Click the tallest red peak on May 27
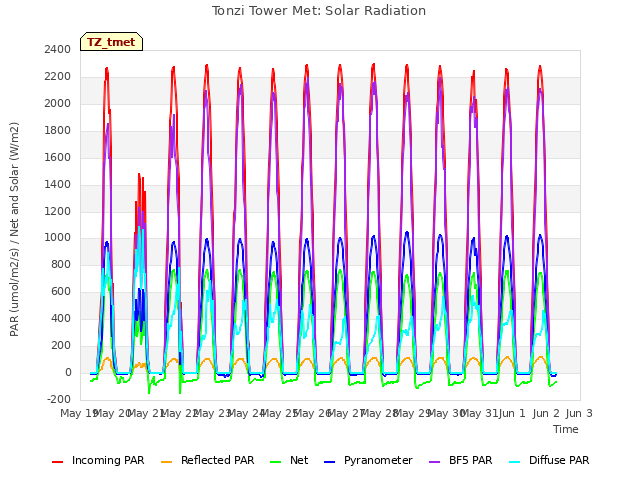Viewport: 640px width, 480px height. [373, 64]
